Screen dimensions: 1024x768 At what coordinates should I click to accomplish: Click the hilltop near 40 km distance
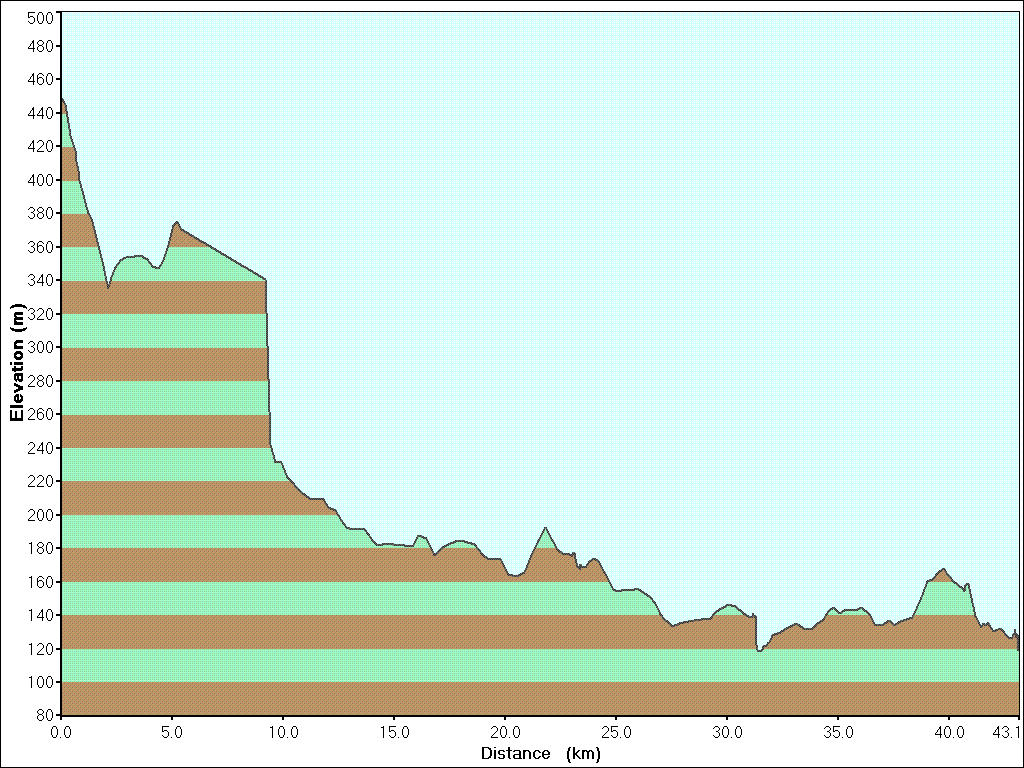click(942, 569)
